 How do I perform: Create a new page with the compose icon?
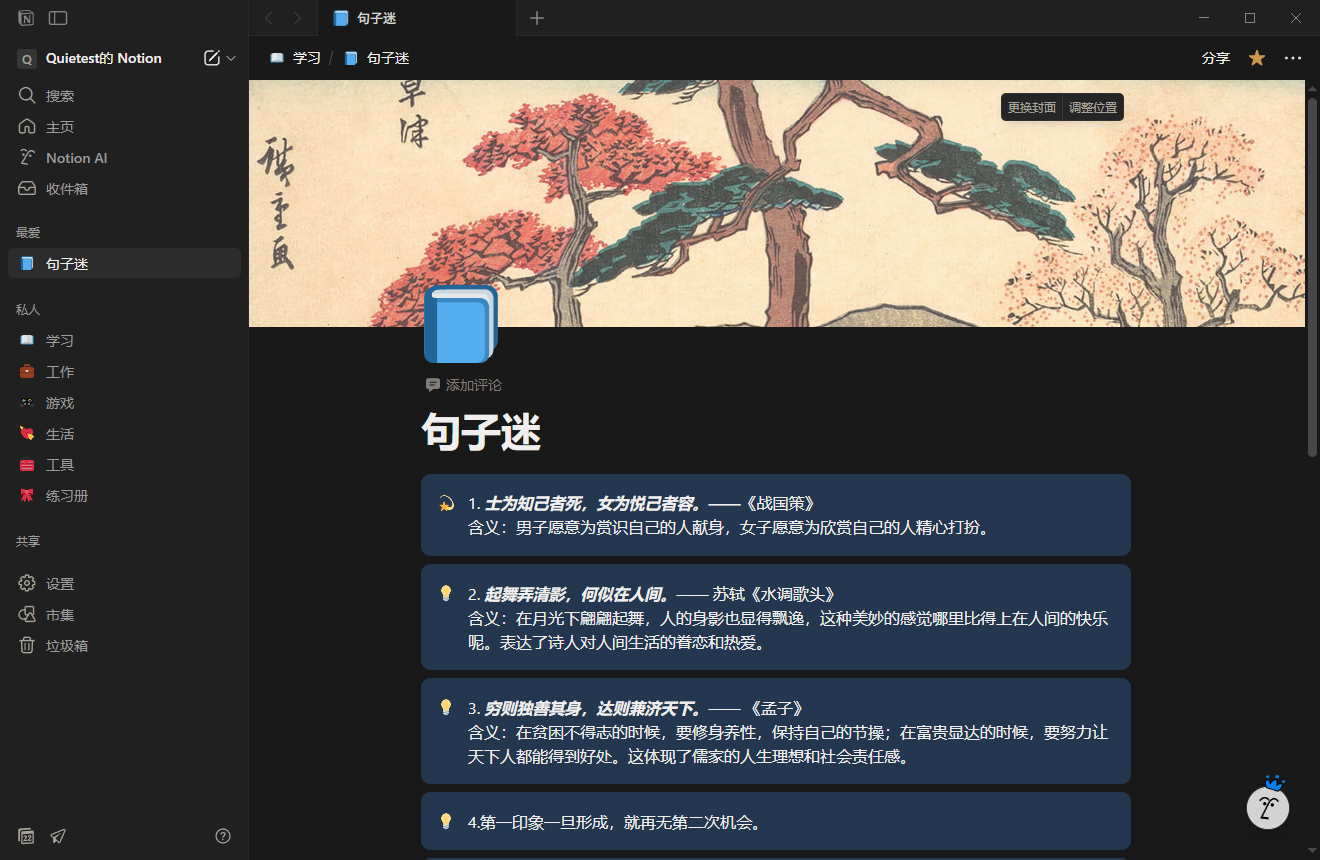(213, 58)
